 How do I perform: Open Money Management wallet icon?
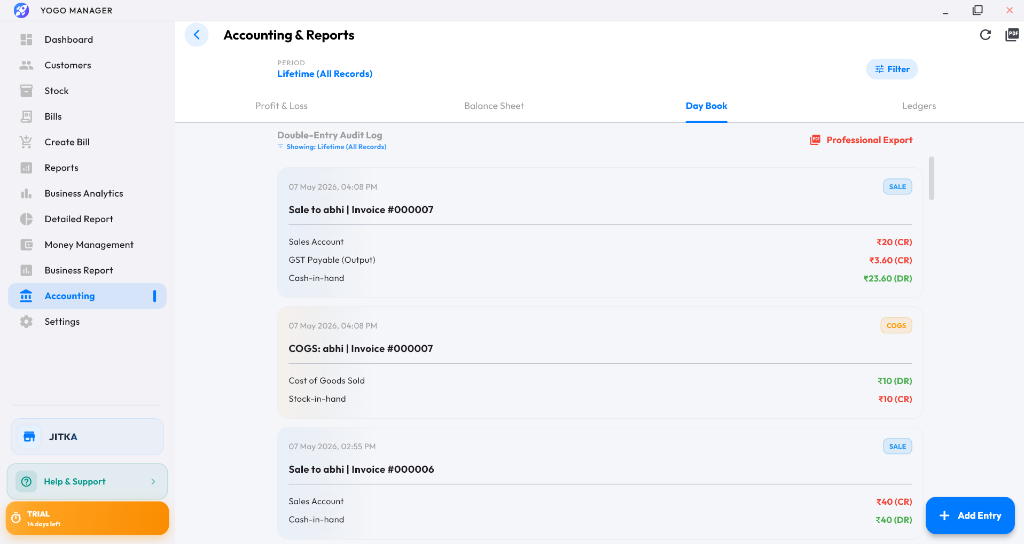26,245
